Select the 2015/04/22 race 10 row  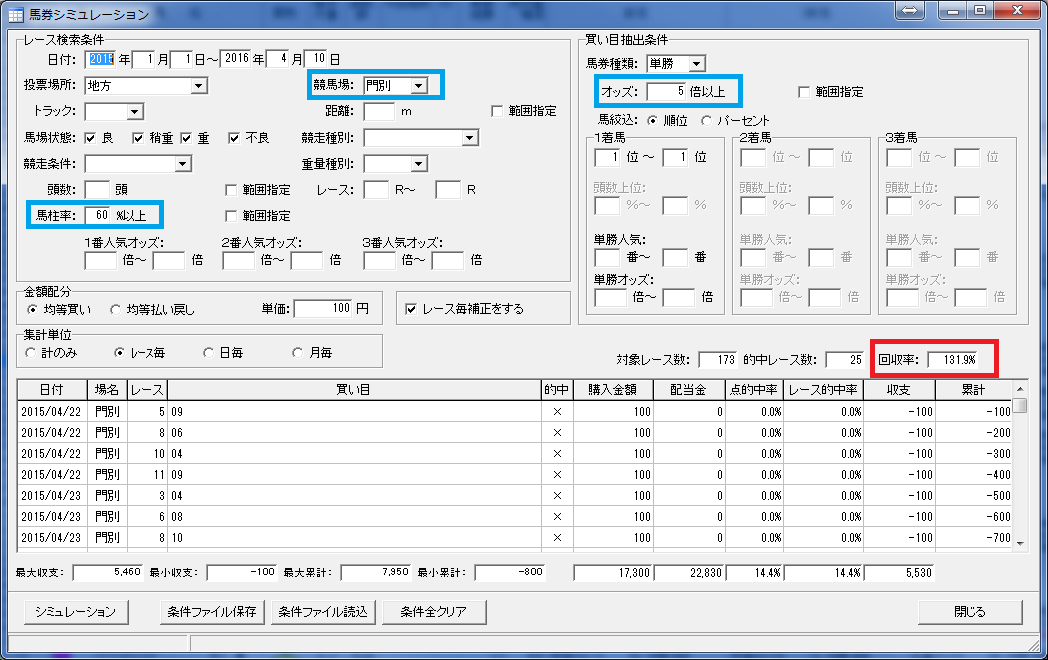[x=515, y=454]
